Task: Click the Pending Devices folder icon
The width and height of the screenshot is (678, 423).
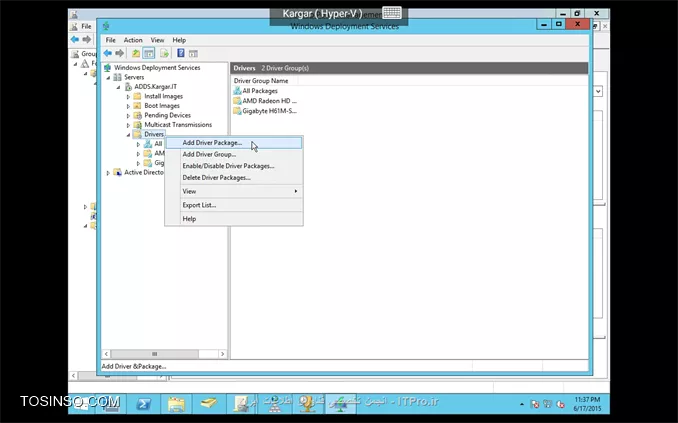Action: point(138,115)
